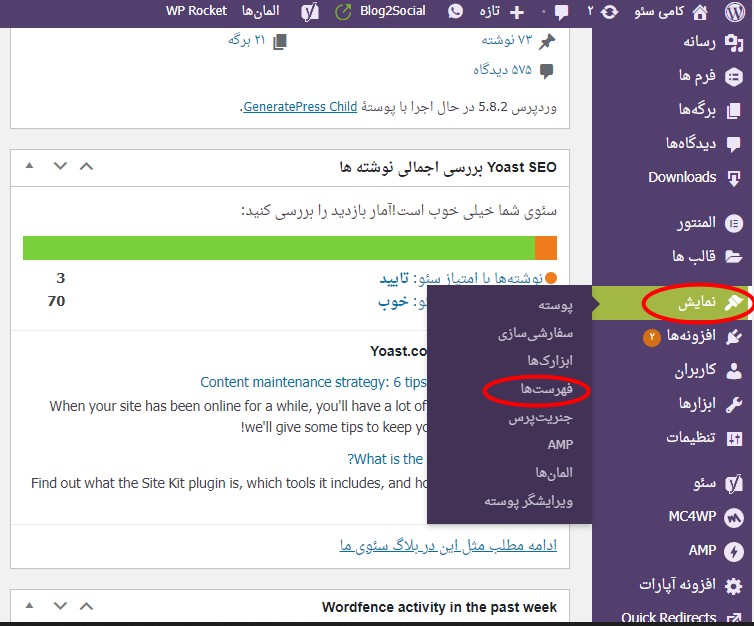Open the ۷۳ نوشته posts link
This screenshot has width=754, height=626.
tap(507, 40)
